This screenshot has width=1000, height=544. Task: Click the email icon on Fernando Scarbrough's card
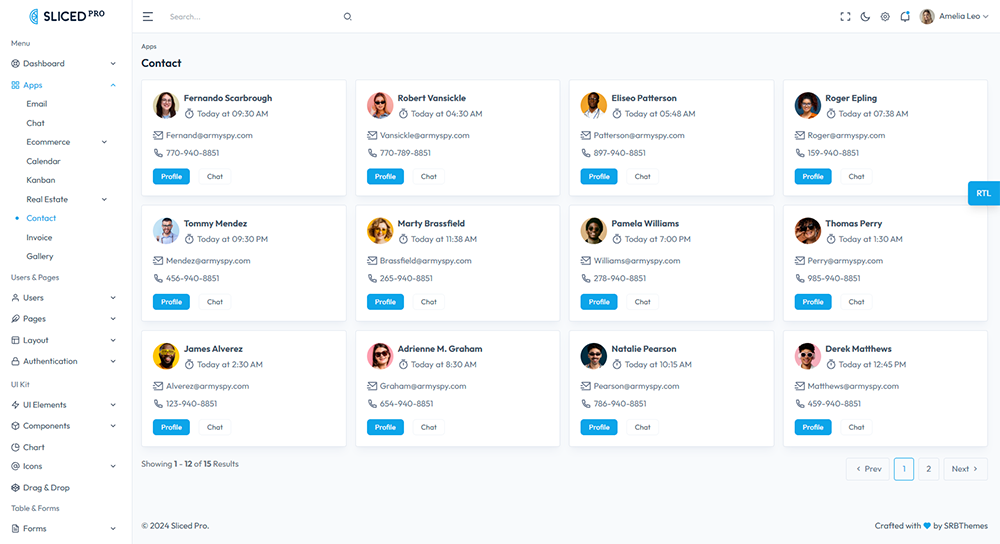(x=158, y=135)
